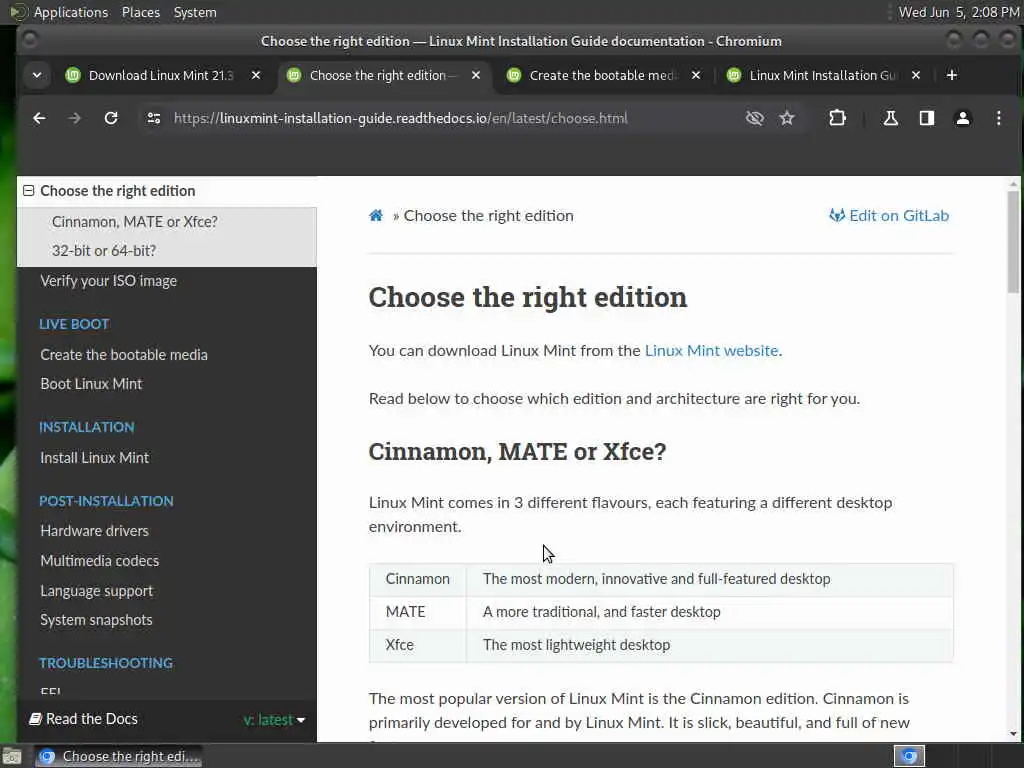The image size is (1024, 768).
Task: Open Chromium three-dot menu
Action: tap(999, 118)
